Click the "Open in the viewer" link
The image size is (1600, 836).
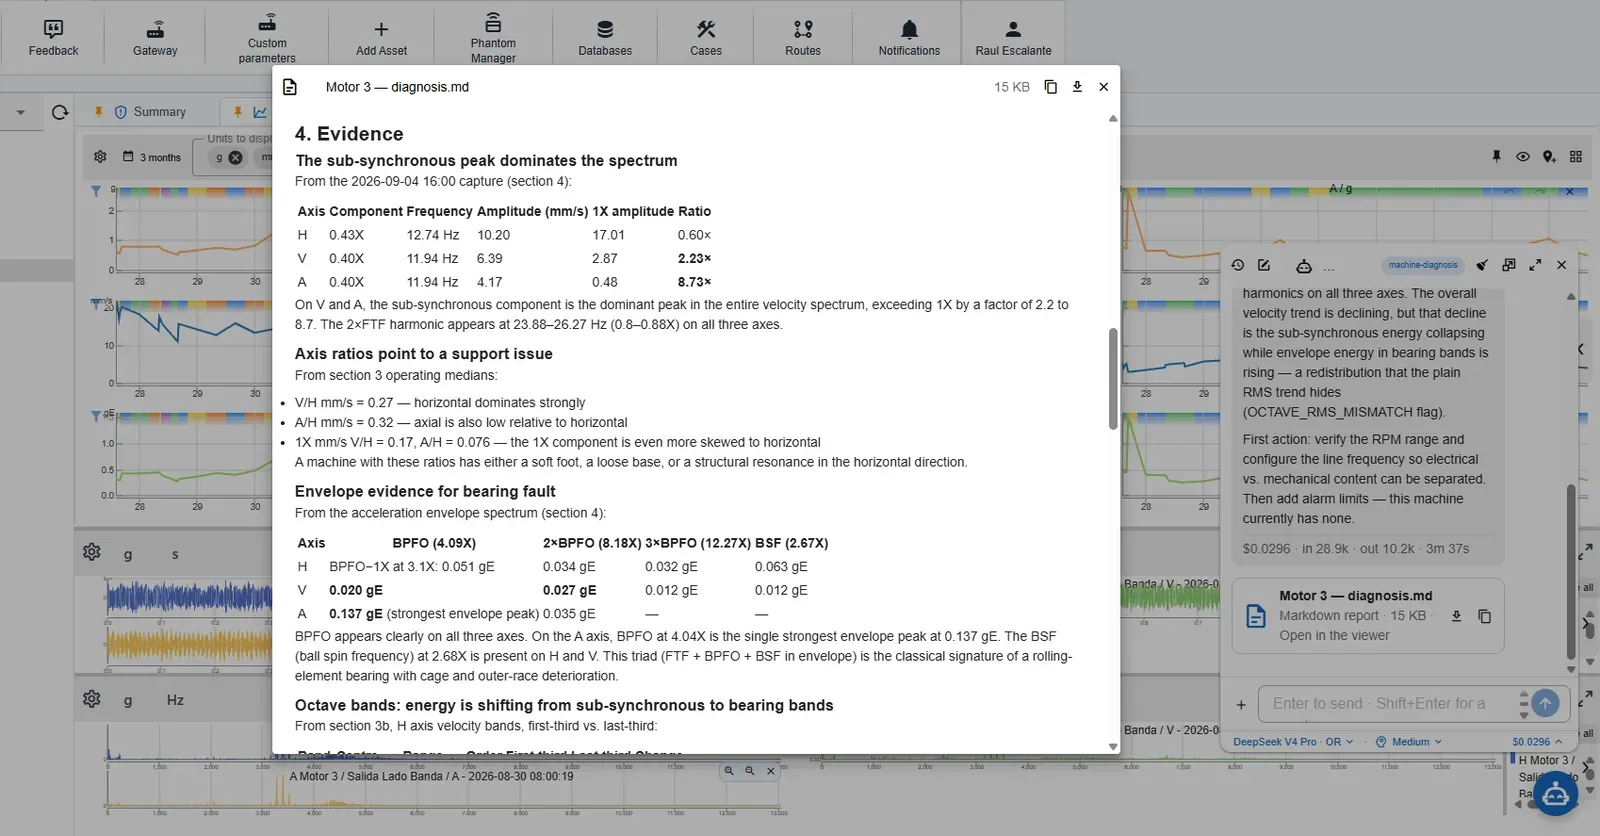click(1334, 635)
